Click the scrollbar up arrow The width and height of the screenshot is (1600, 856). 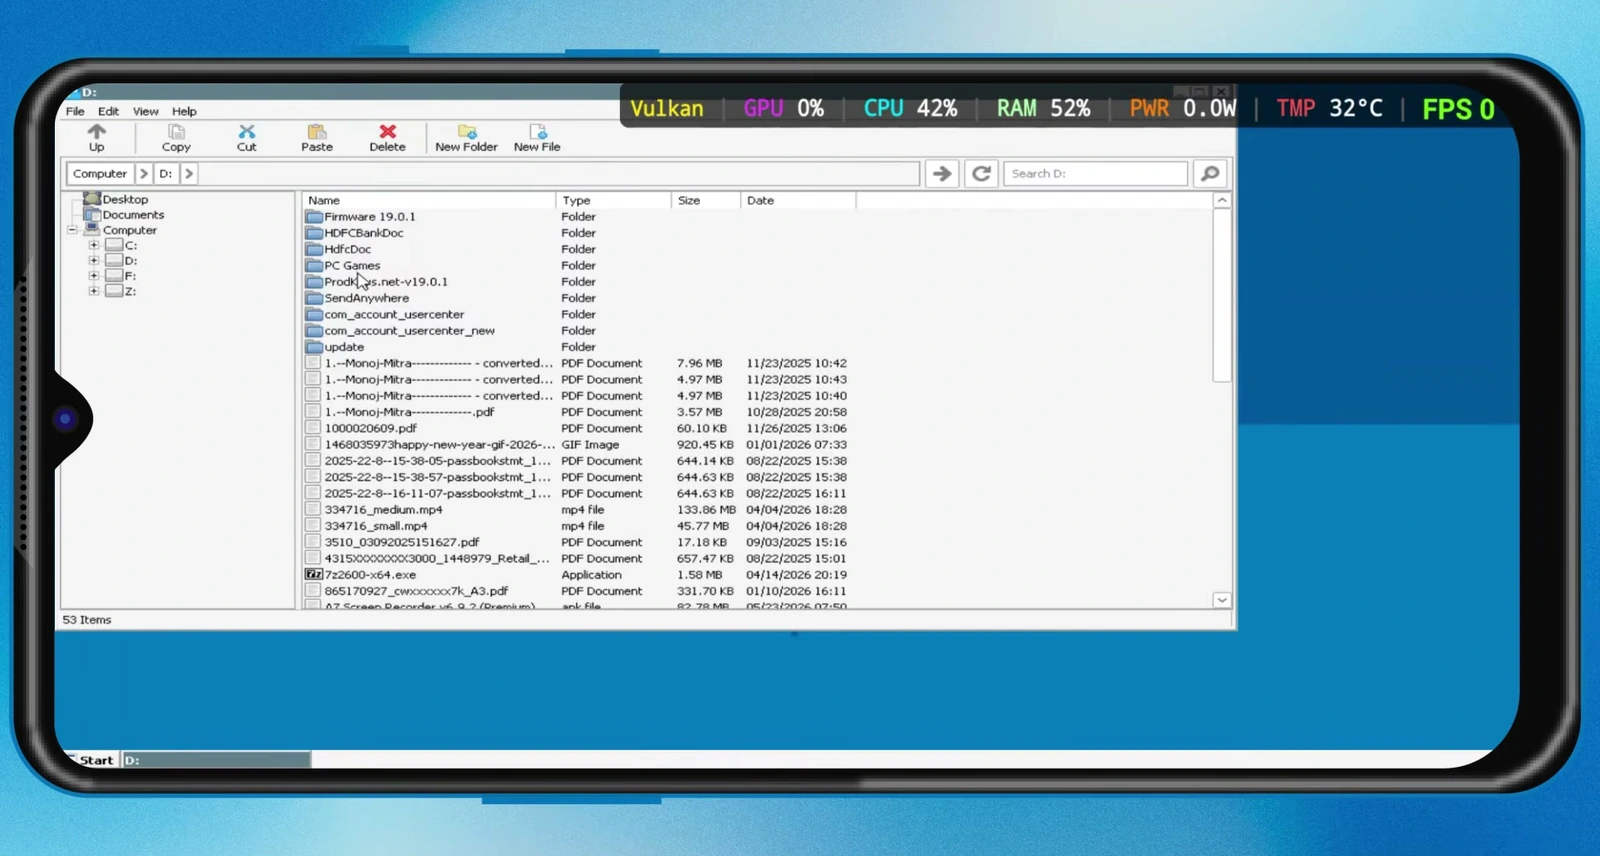click(x=1222, y=201)
